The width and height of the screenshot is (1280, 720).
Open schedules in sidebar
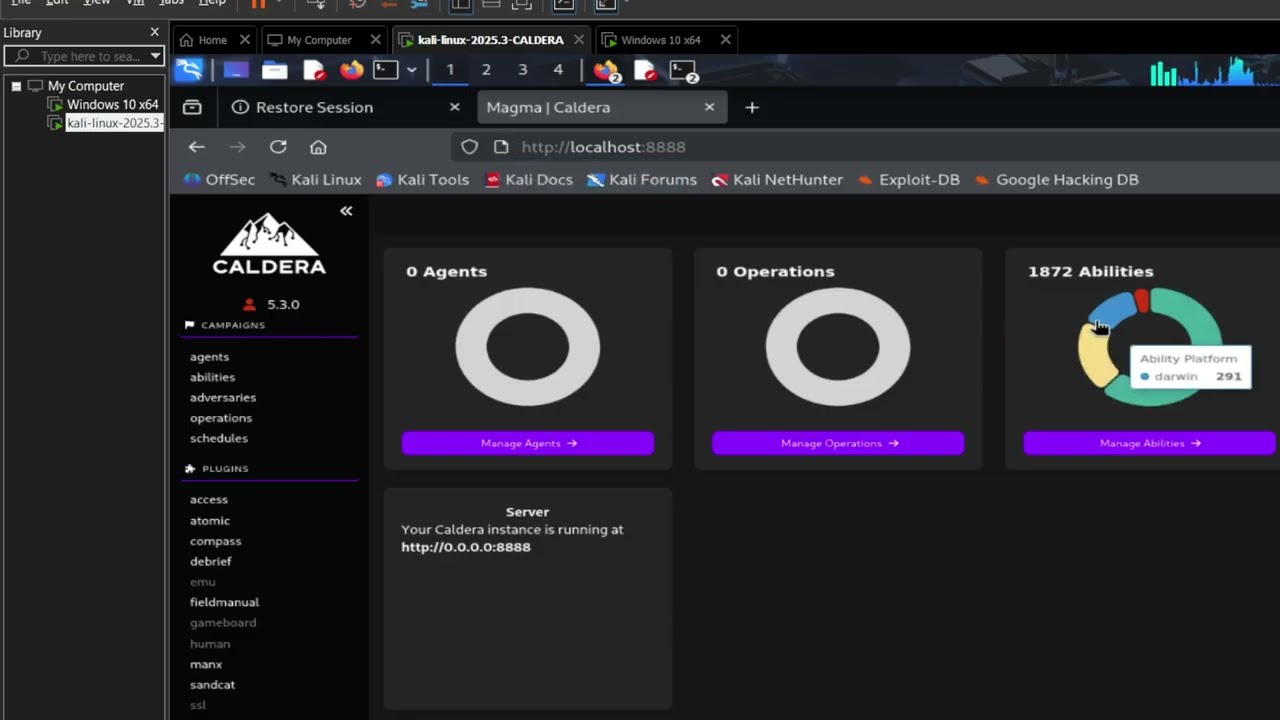(219, 439)
